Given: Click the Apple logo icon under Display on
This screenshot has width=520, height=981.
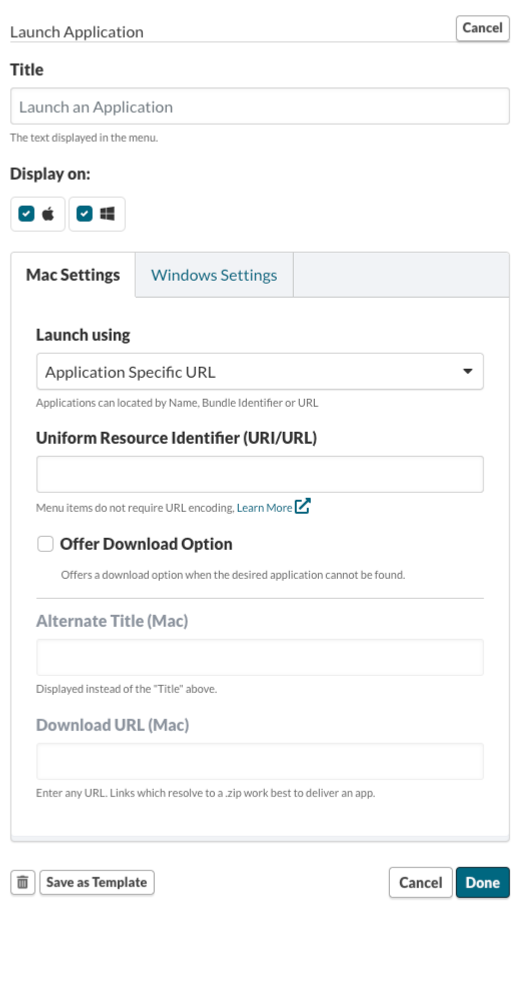Looking at the screenshot, I should coord(48,214).
